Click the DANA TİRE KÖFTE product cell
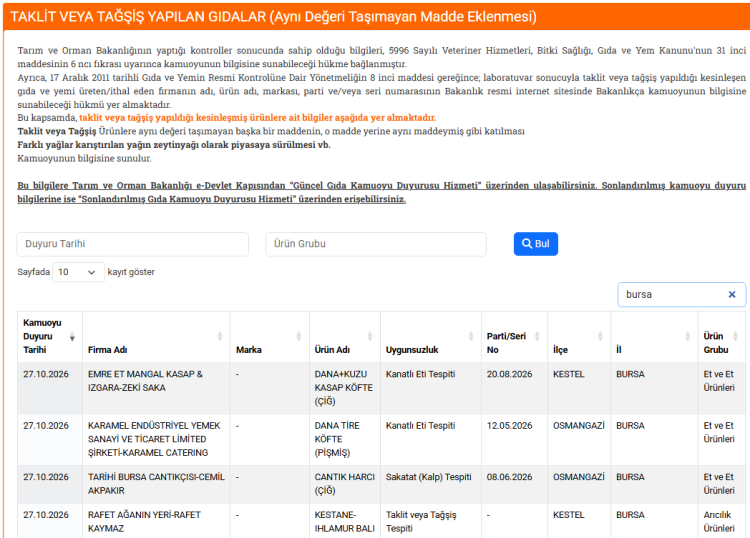The height and width of the screenshot is (538, 750). (x=344, y=439)
